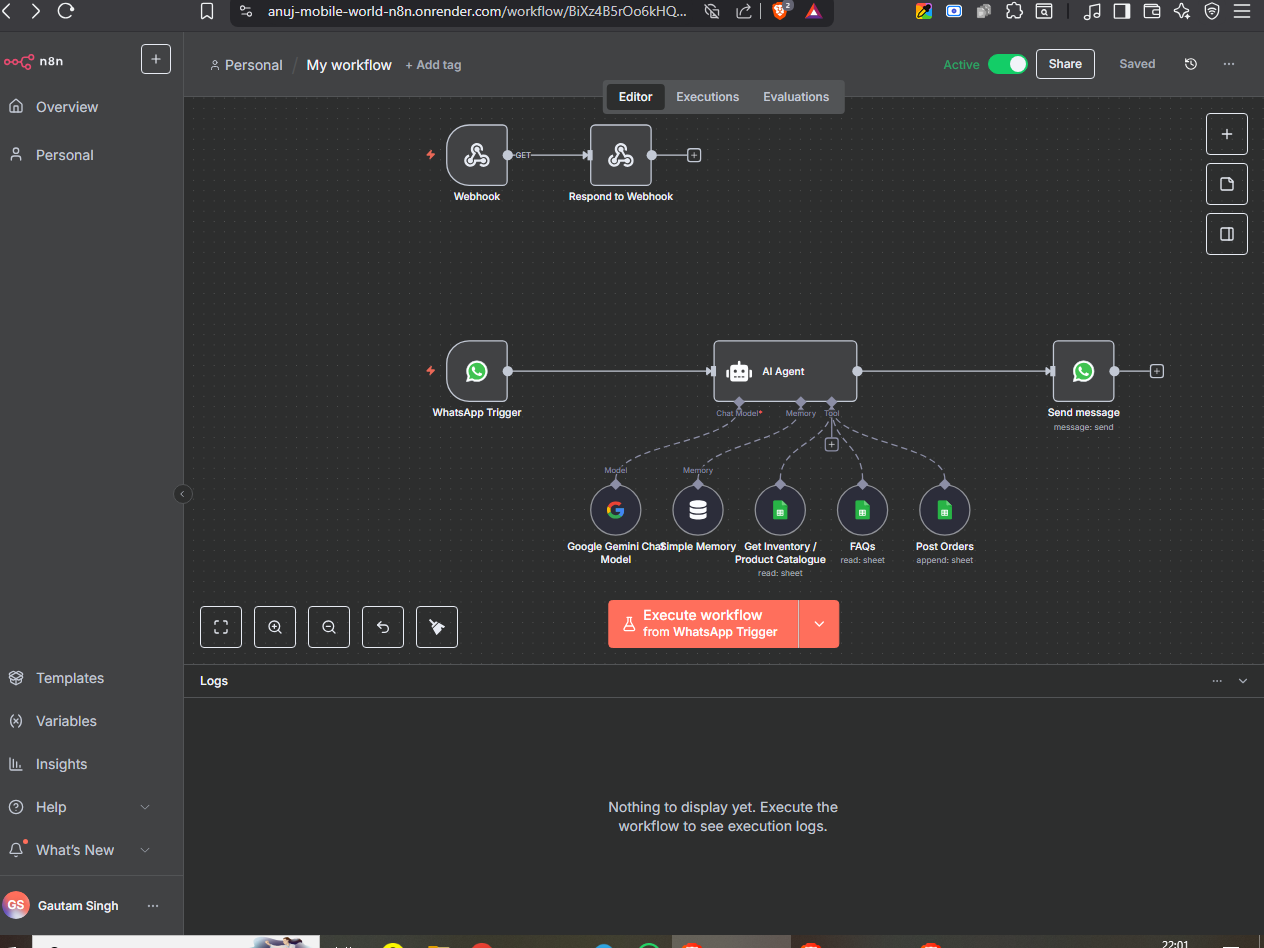The width and height of the screenshot is (1264, 948).
Task: Zoom in on the canvas
Action: (x=275, y=627)
